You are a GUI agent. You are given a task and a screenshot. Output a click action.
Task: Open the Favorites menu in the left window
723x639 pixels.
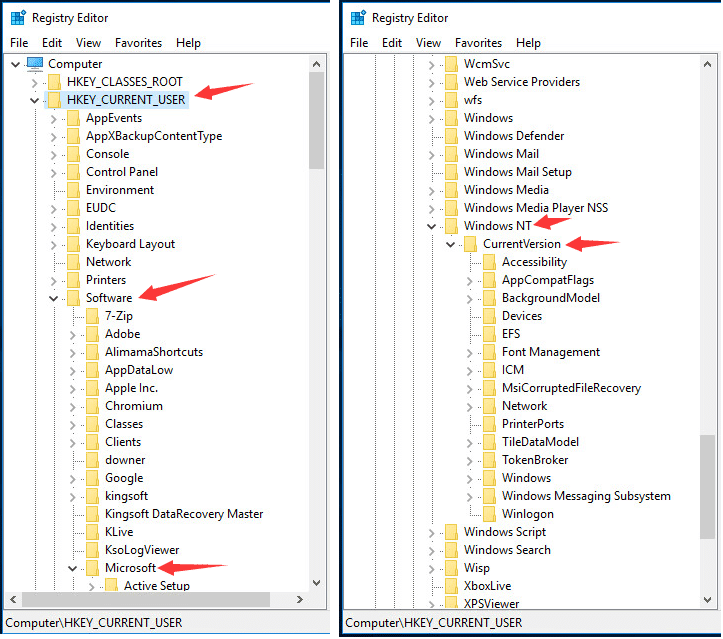137,43
